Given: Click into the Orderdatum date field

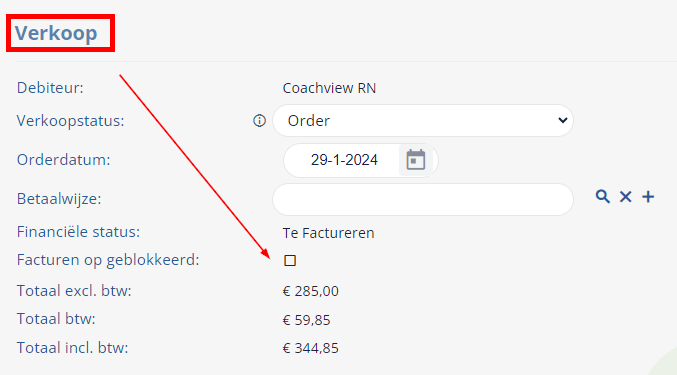Looking at the screenshot, I should [x=344, y=160].
